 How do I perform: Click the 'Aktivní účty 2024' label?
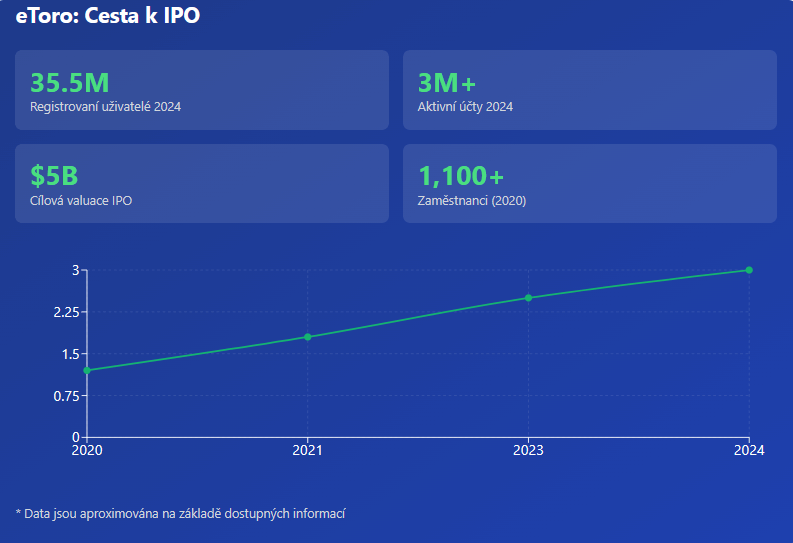465,107
